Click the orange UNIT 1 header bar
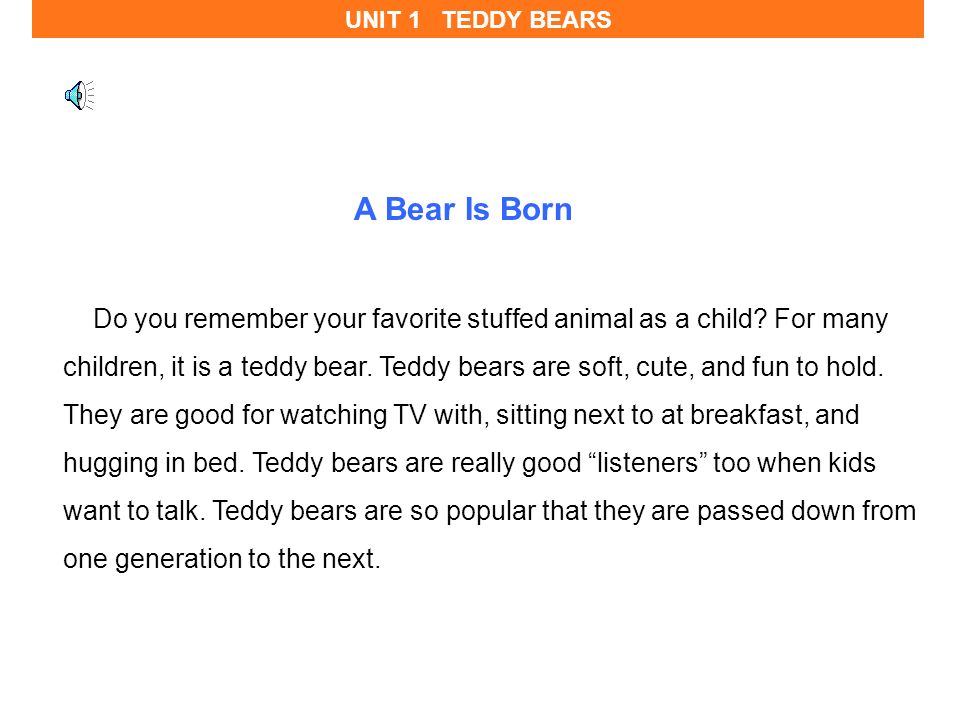Image resolution: width=960 pixels, height=720 pixels. click(x=478, y=19)
